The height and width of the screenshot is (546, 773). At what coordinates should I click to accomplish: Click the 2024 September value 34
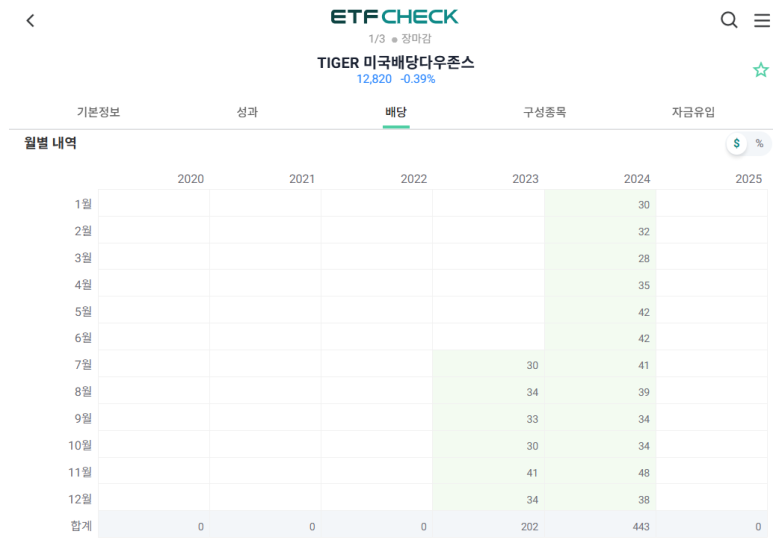644,419
